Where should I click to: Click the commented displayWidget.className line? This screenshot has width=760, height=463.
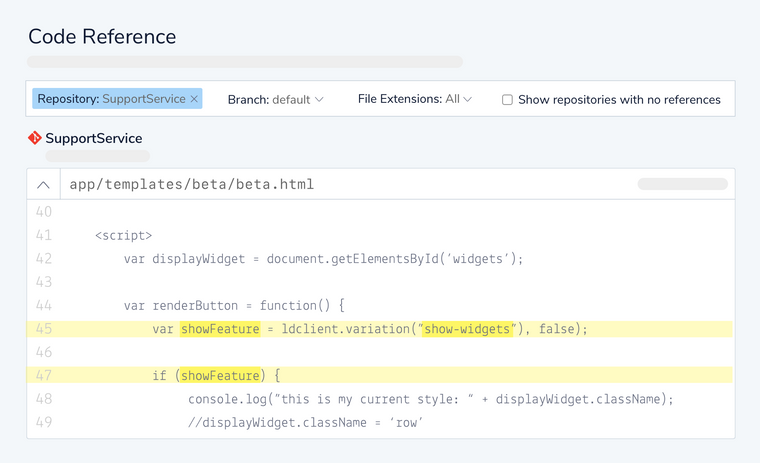(306, 423)
